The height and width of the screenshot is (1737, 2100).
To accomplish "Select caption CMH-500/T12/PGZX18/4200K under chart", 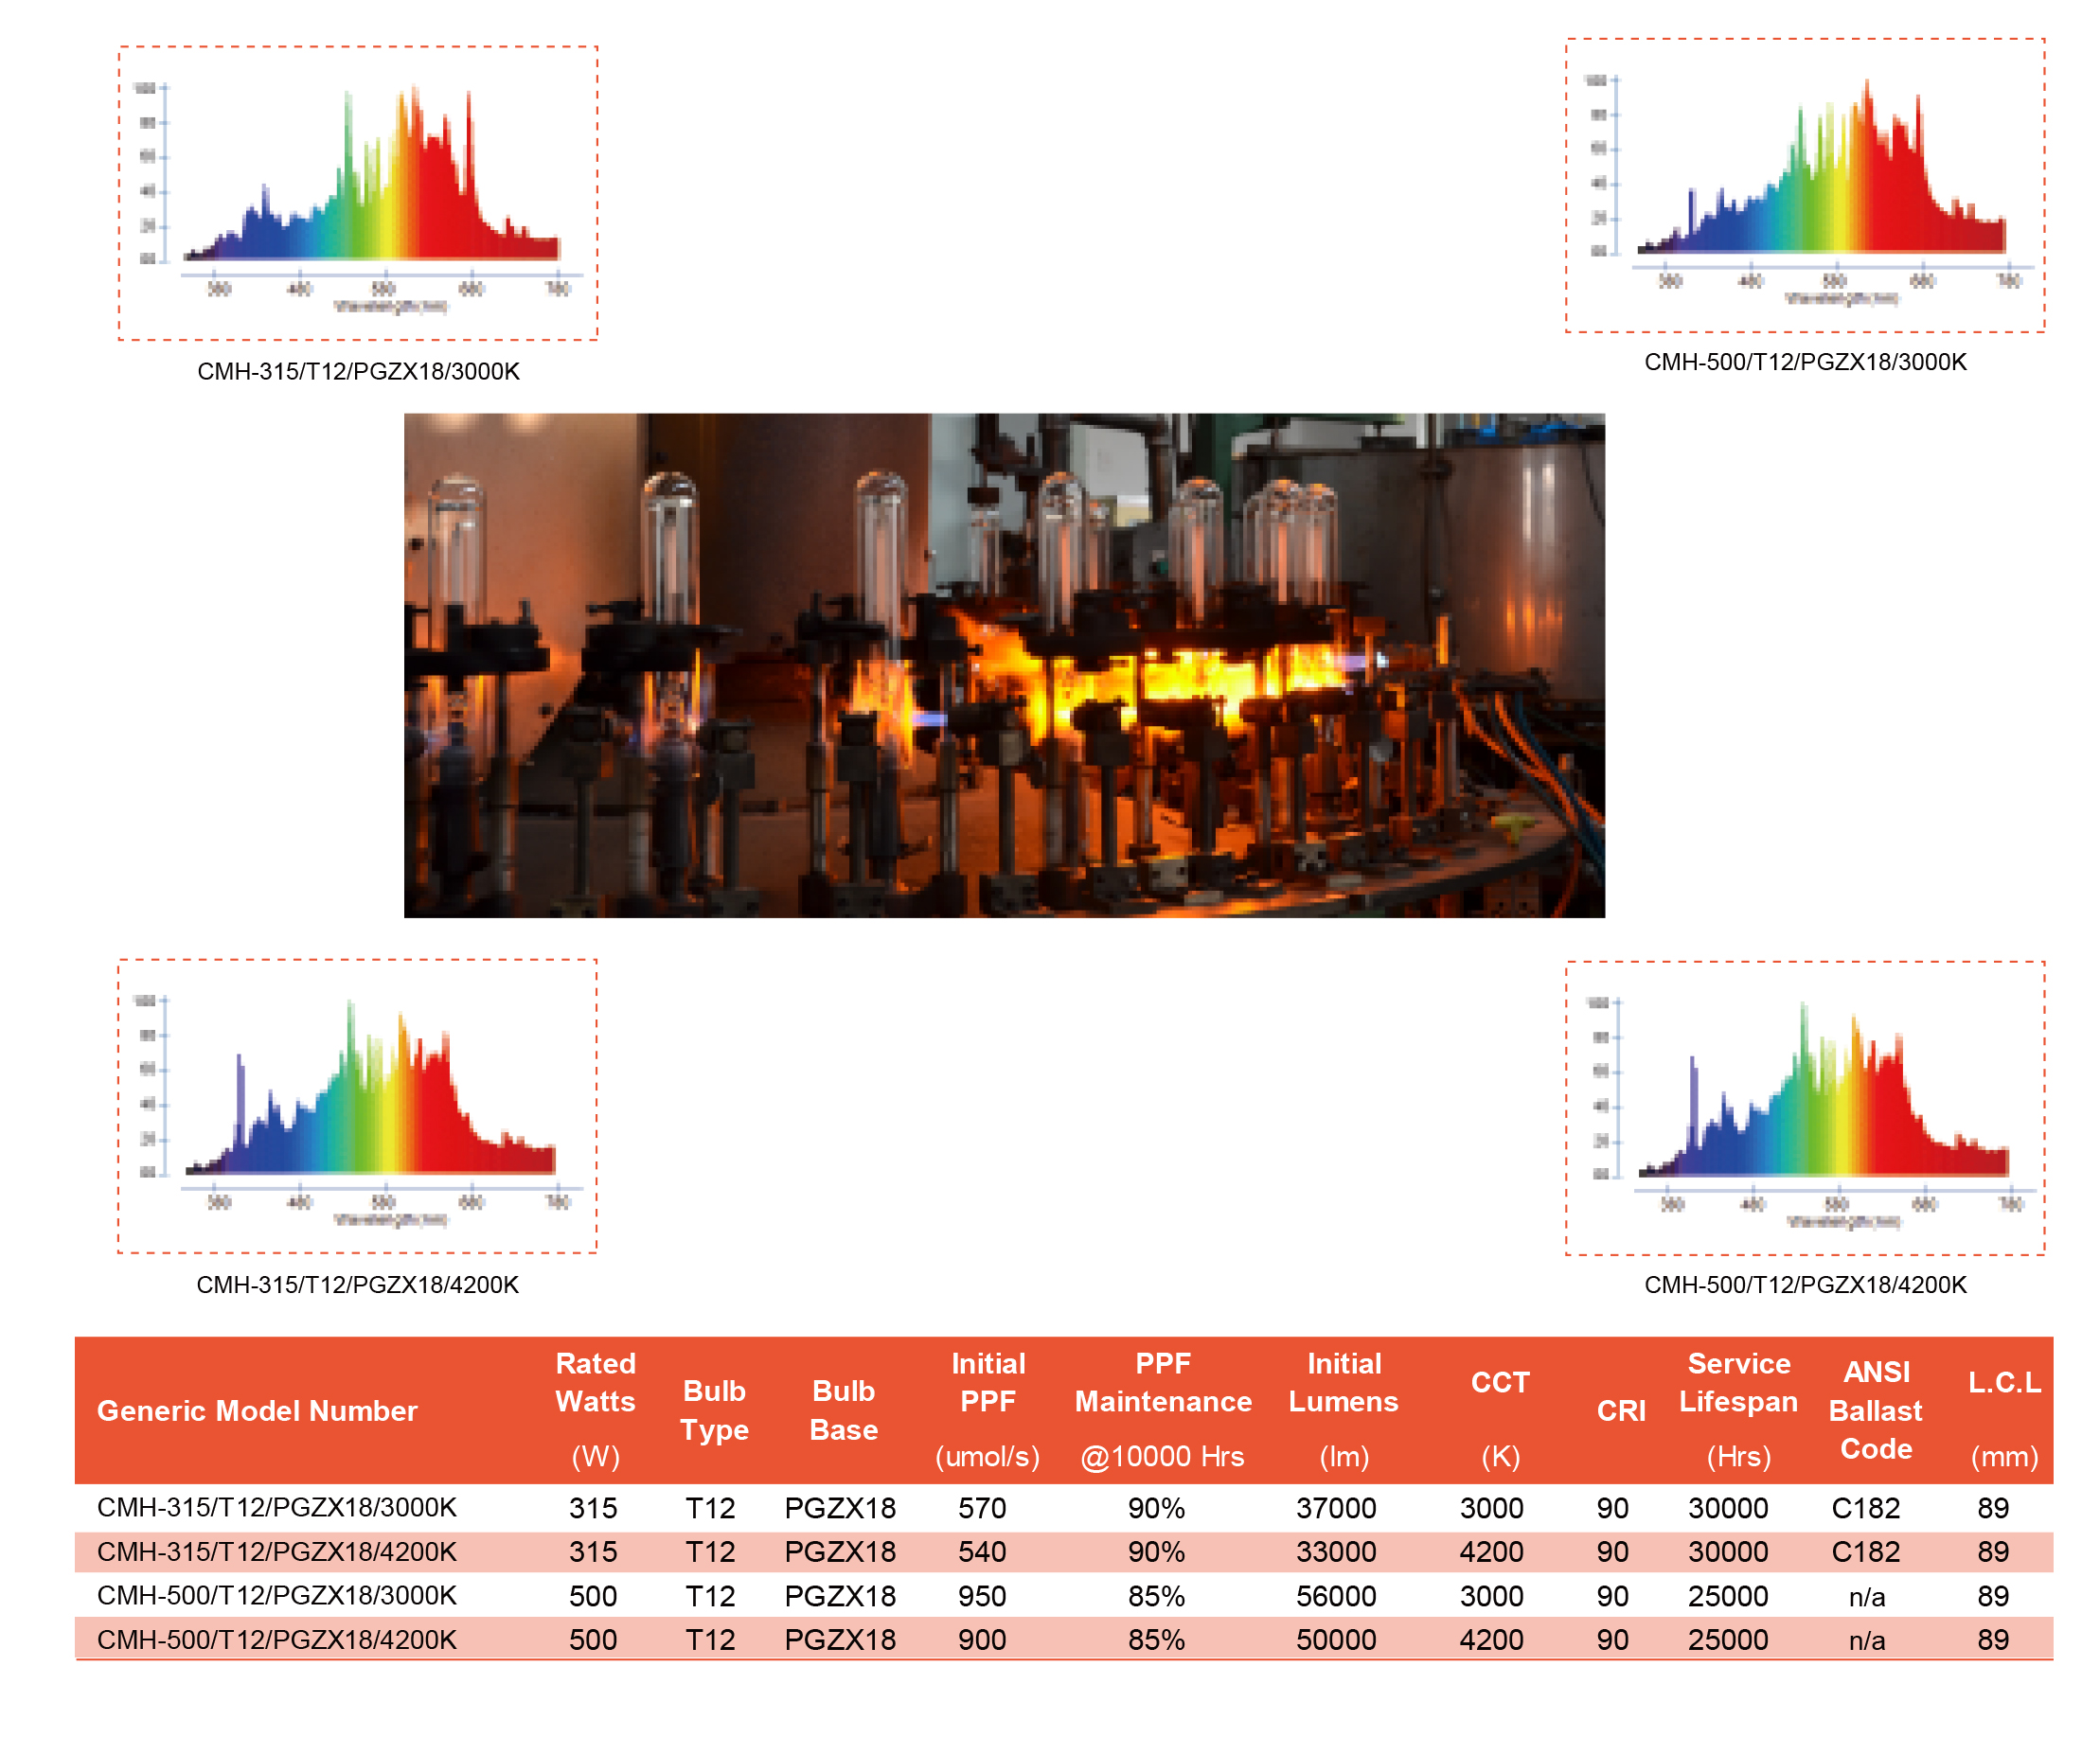I will point(1804,1284).
